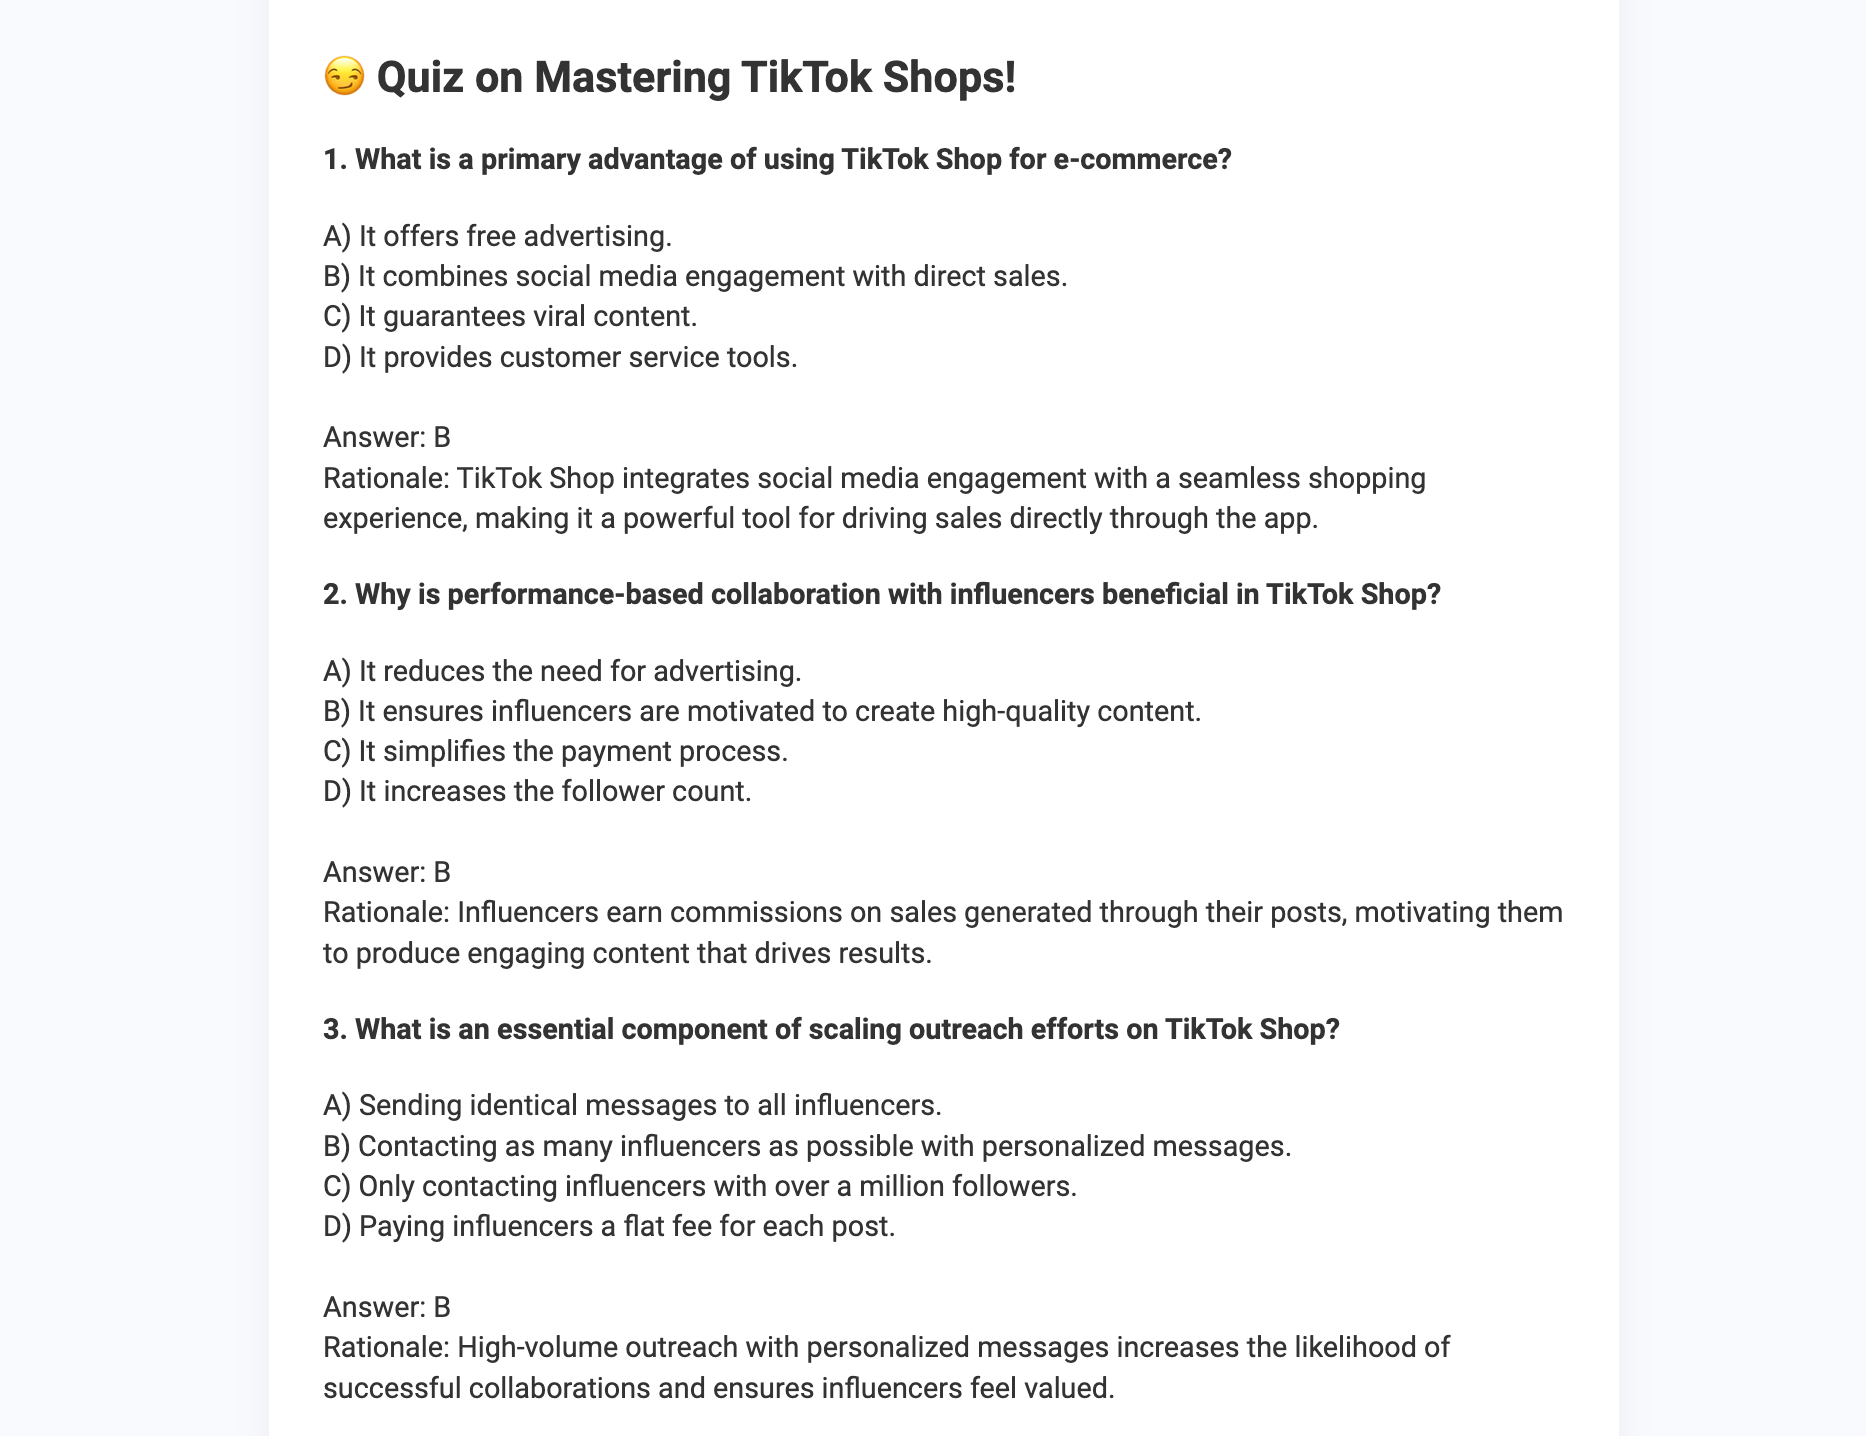Click the rationale about influencers earning commissions

941,932
